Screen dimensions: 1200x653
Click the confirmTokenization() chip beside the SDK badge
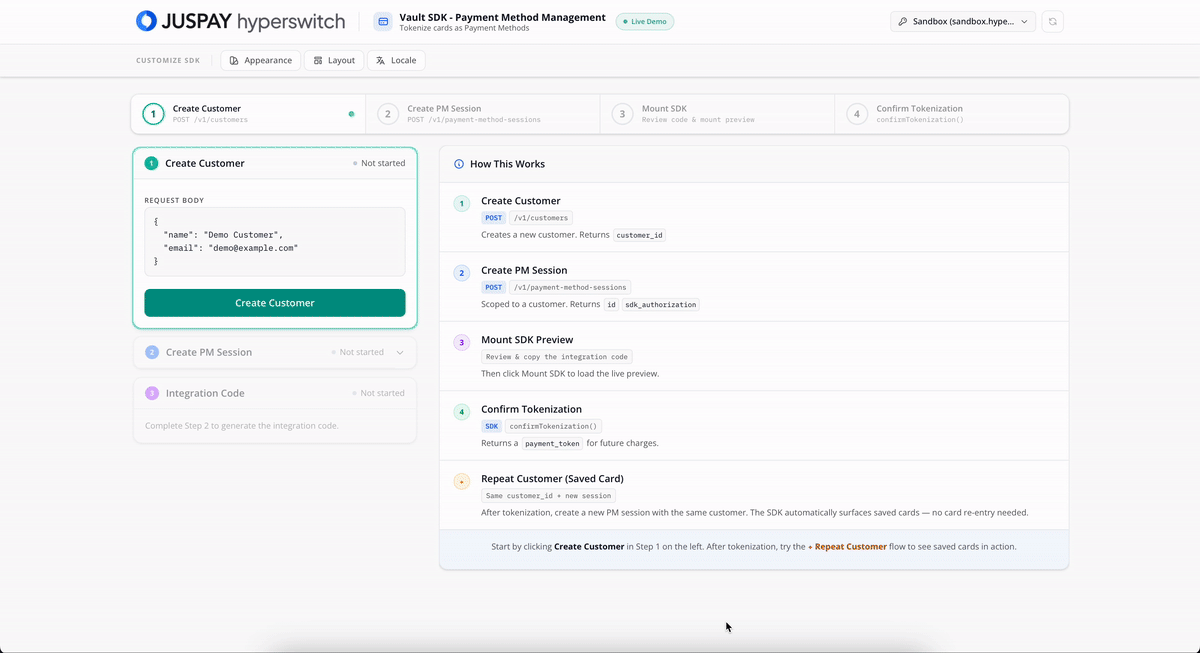(x=552, y=426)
